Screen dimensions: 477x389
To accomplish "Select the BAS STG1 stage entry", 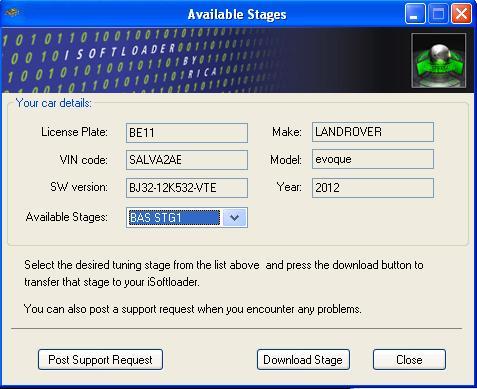I will pos(174,218).
